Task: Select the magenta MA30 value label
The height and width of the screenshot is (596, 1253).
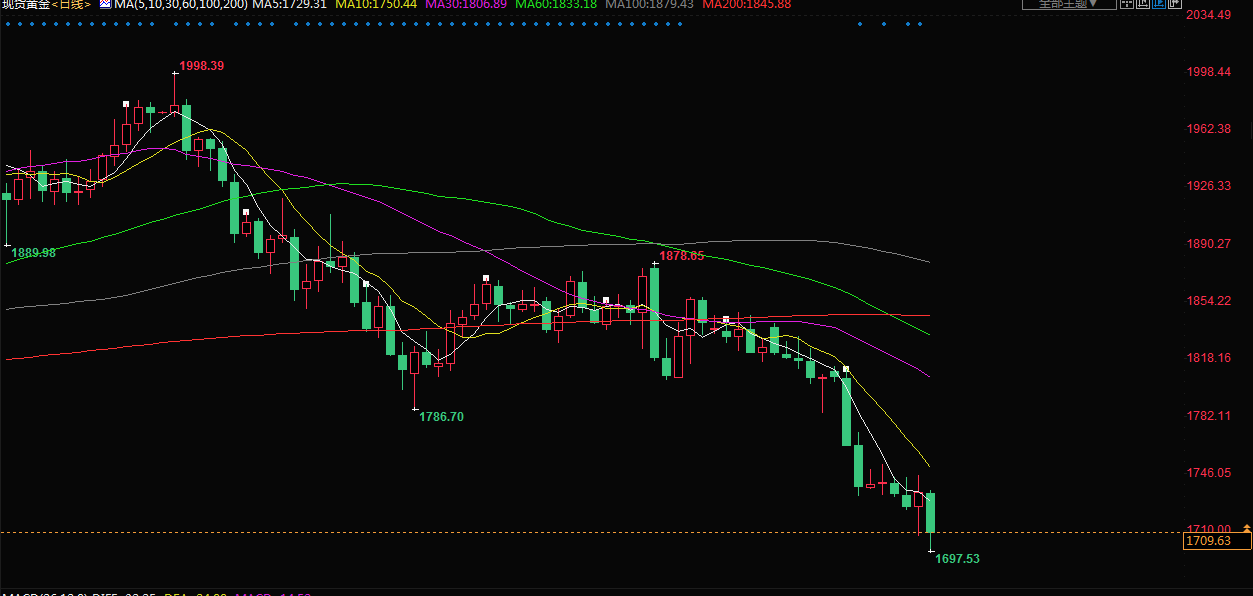Action: pyautogui.click(x=466, y=5)
